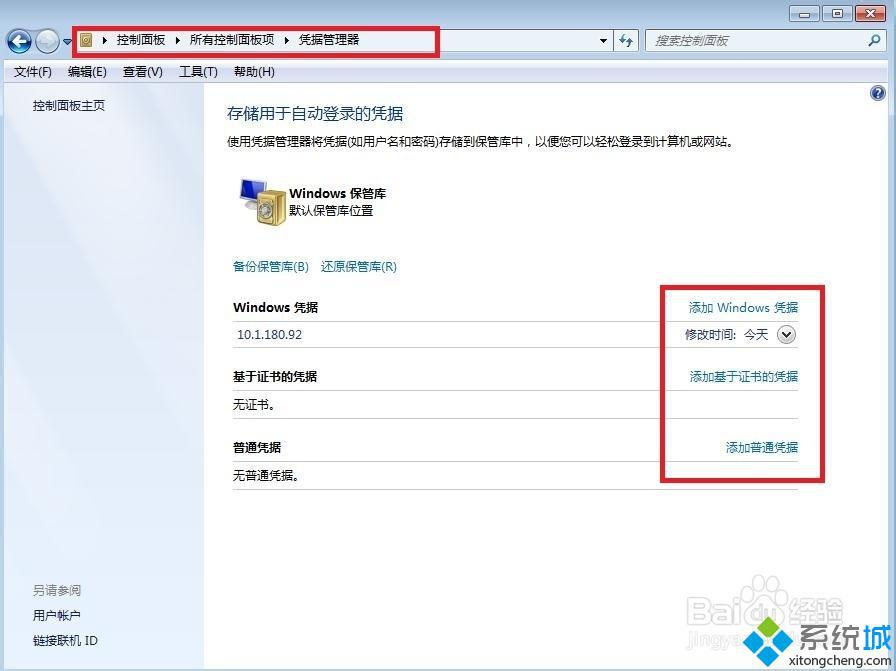
Task: Expand breadcrumb arrow after 所有控制面板项
Action: click(287, 40)
